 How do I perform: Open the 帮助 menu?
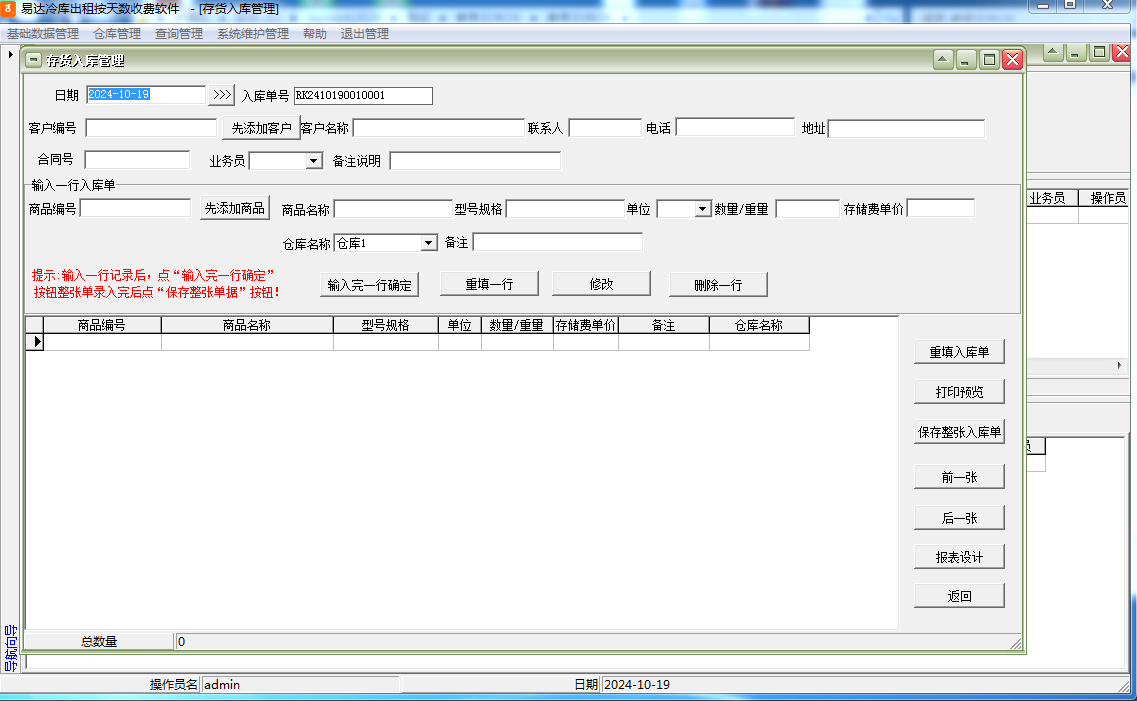tap(315, 33)
